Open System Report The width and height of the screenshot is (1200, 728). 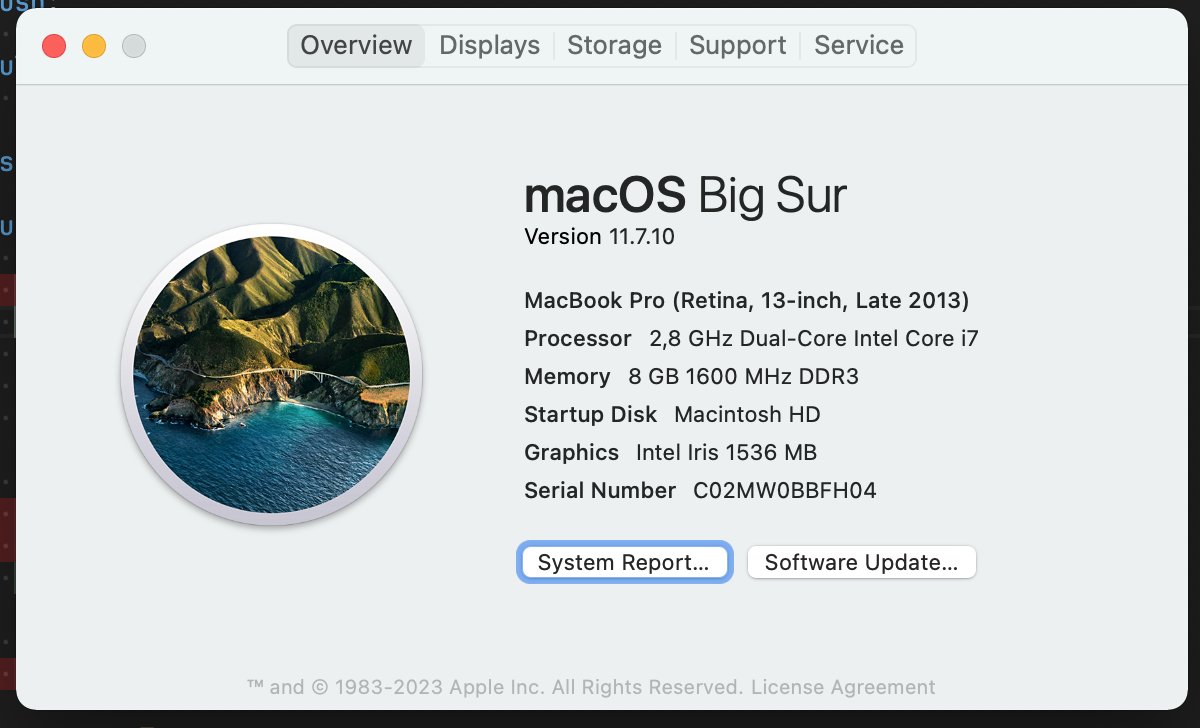(624, 562)
